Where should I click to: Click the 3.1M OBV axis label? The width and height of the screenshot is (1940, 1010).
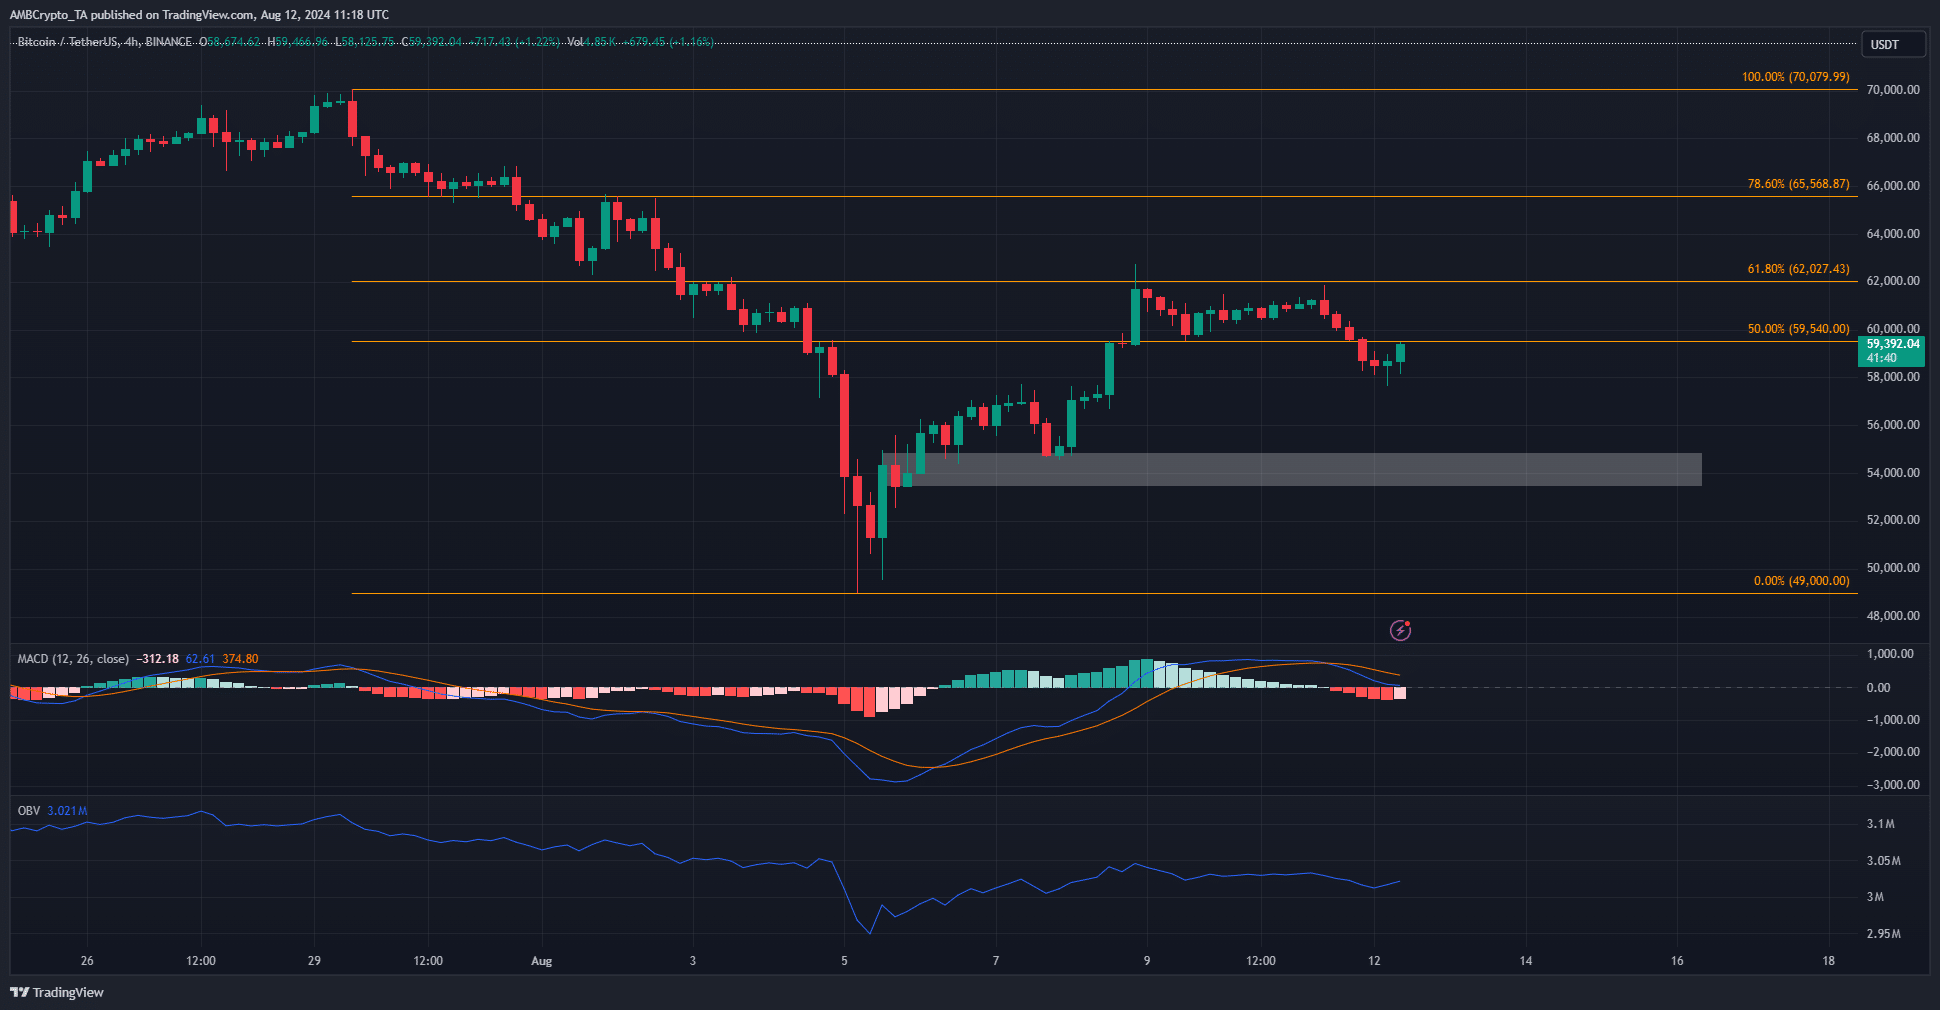[x=1880, y=824]
